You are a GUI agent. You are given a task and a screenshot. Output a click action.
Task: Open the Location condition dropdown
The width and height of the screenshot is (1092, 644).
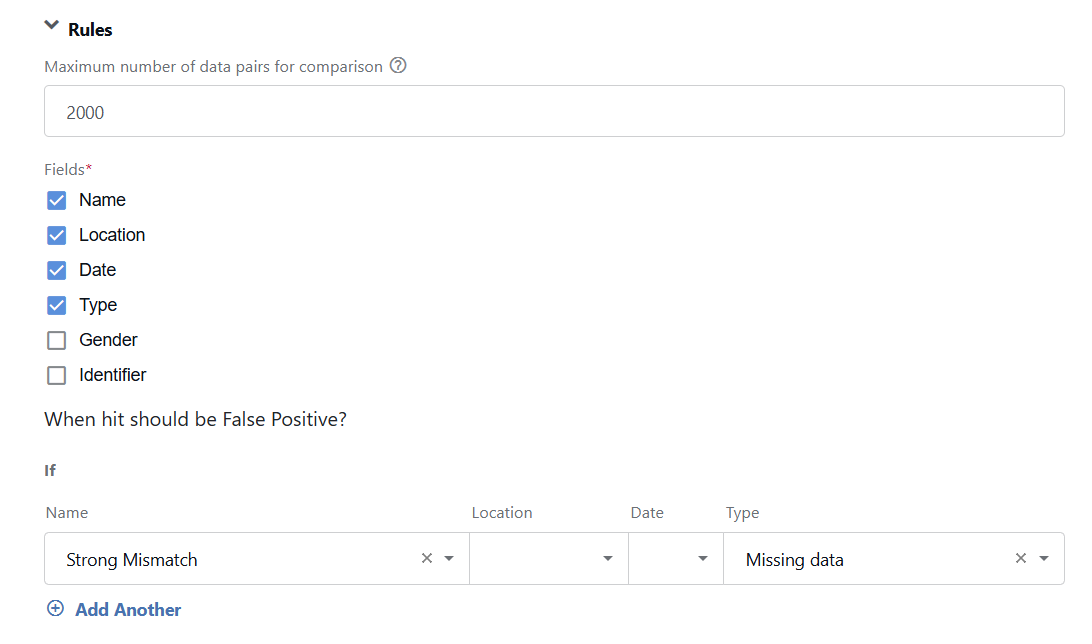coord(549,558)
